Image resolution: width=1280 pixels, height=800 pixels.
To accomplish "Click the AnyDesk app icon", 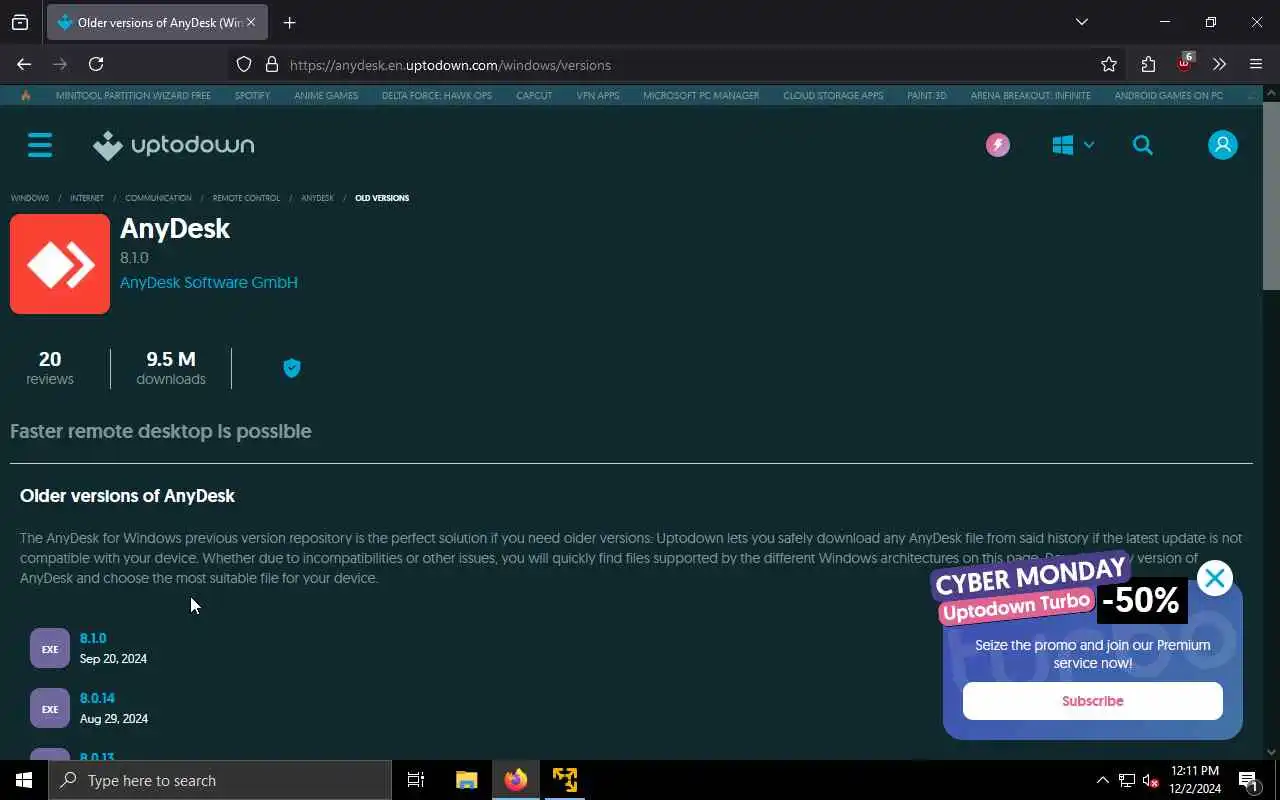I will pos(60,264).
